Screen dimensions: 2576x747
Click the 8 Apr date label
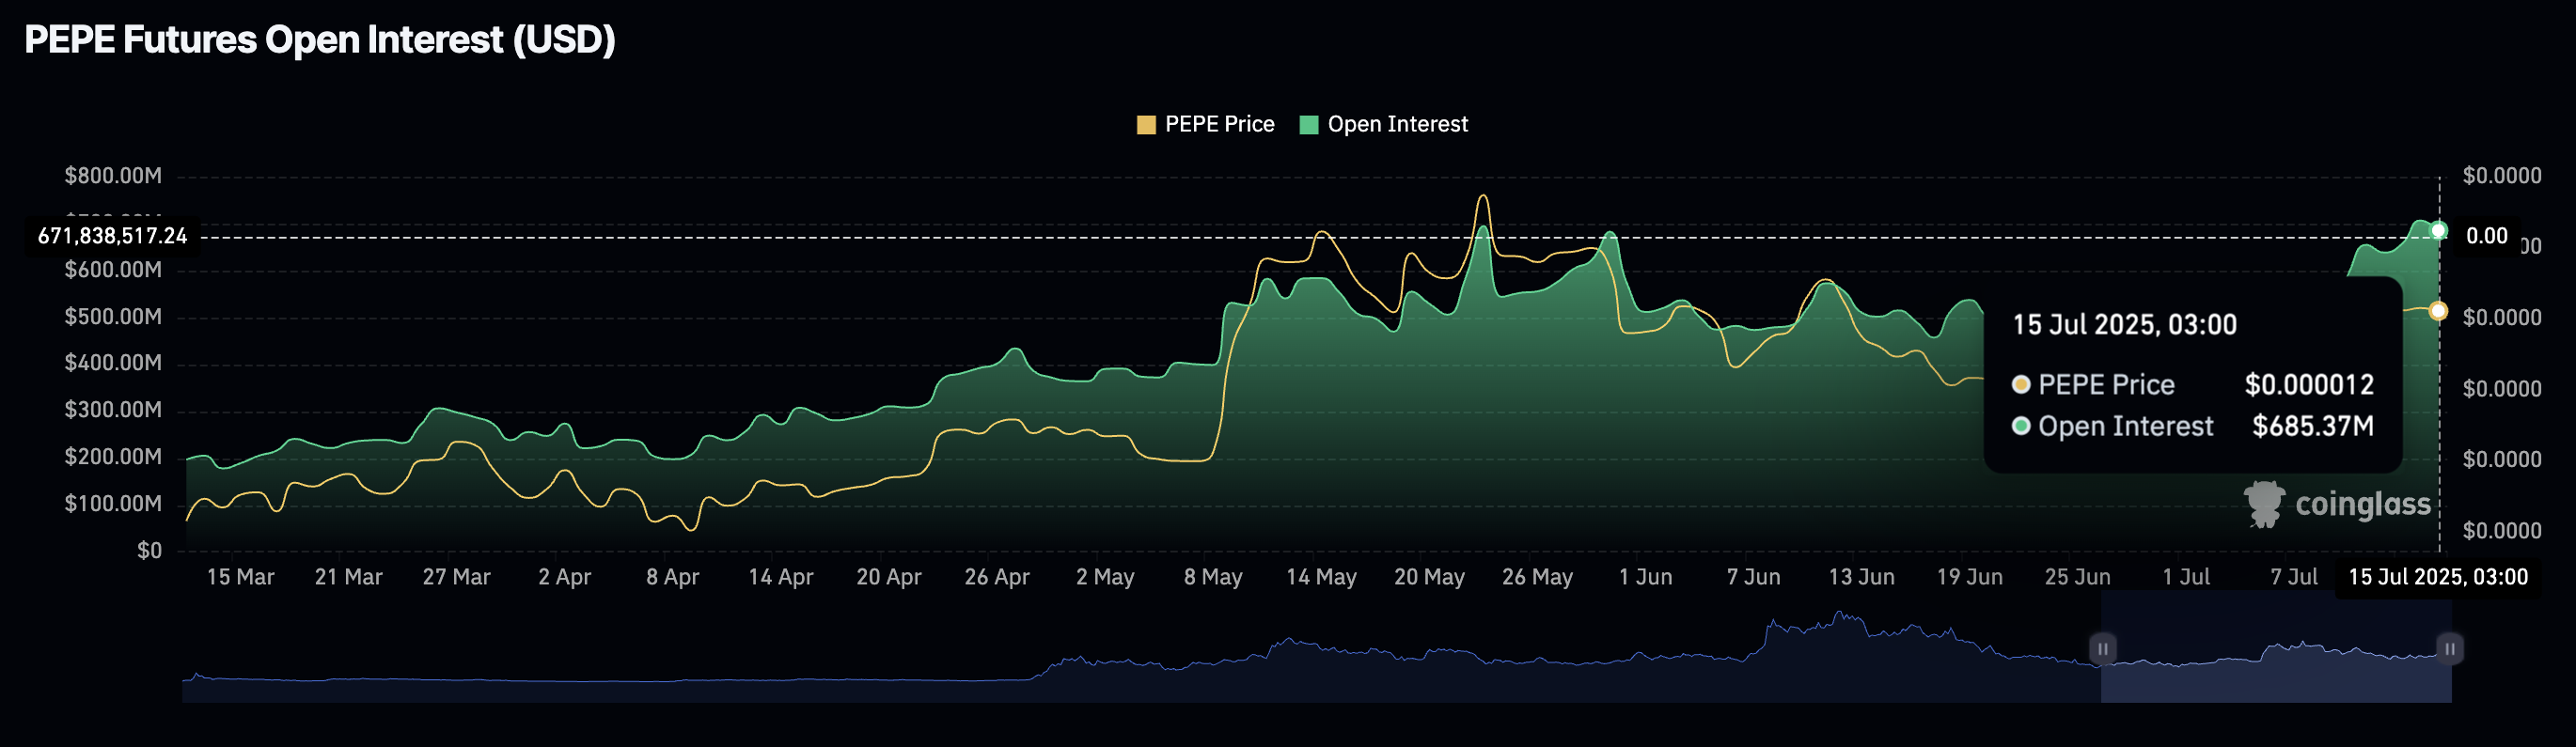[672, 577]
